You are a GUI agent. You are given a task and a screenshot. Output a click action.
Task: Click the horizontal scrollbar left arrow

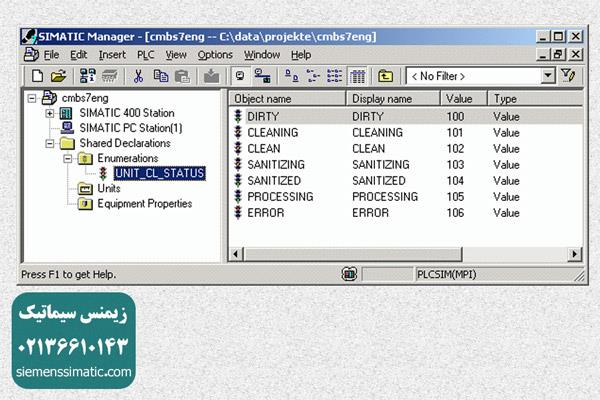(x=236, y=254)
